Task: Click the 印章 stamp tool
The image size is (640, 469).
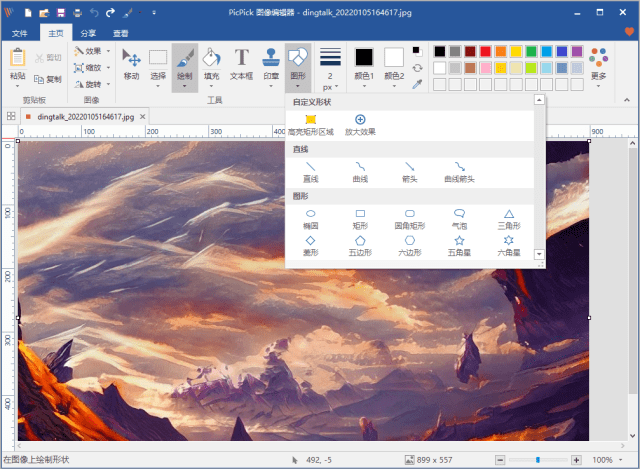Action: pyautogui.click(x=270, y=63)
